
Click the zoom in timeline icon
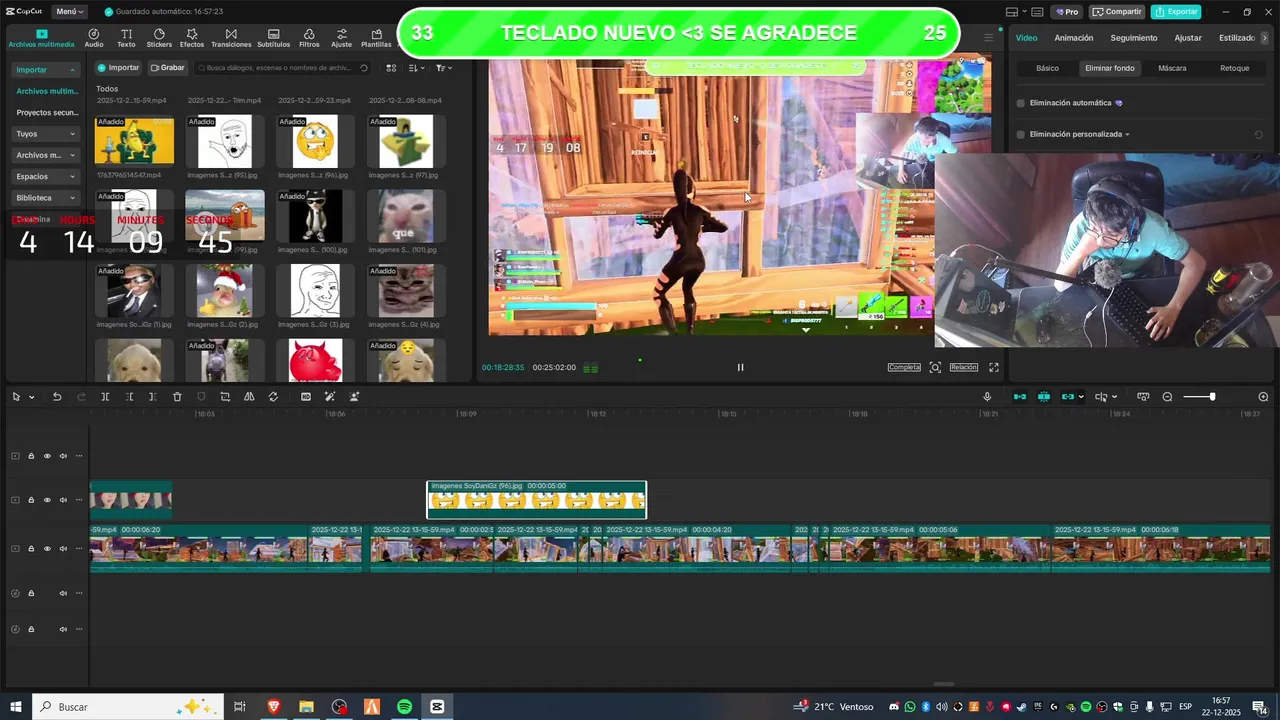tap(1263, 397)
